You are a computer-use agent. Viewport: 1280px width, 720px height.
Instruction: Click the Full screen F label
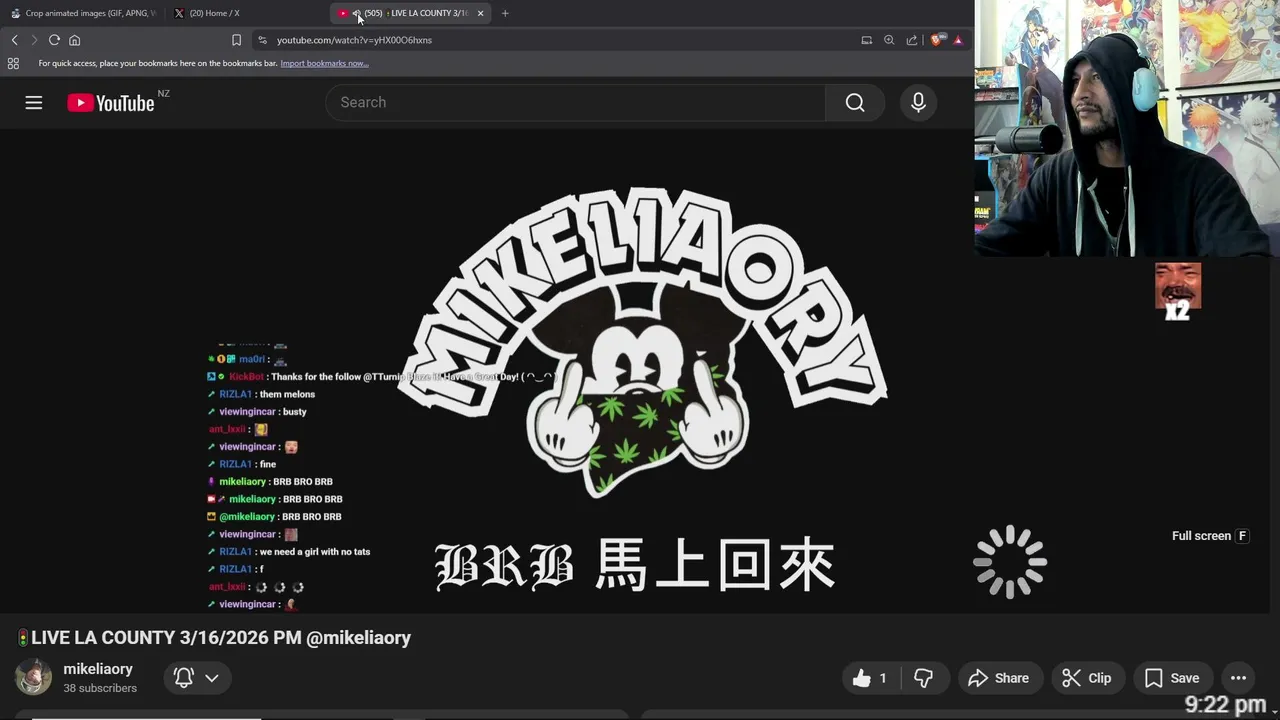pyautogui.click(x=1210, y=536)
